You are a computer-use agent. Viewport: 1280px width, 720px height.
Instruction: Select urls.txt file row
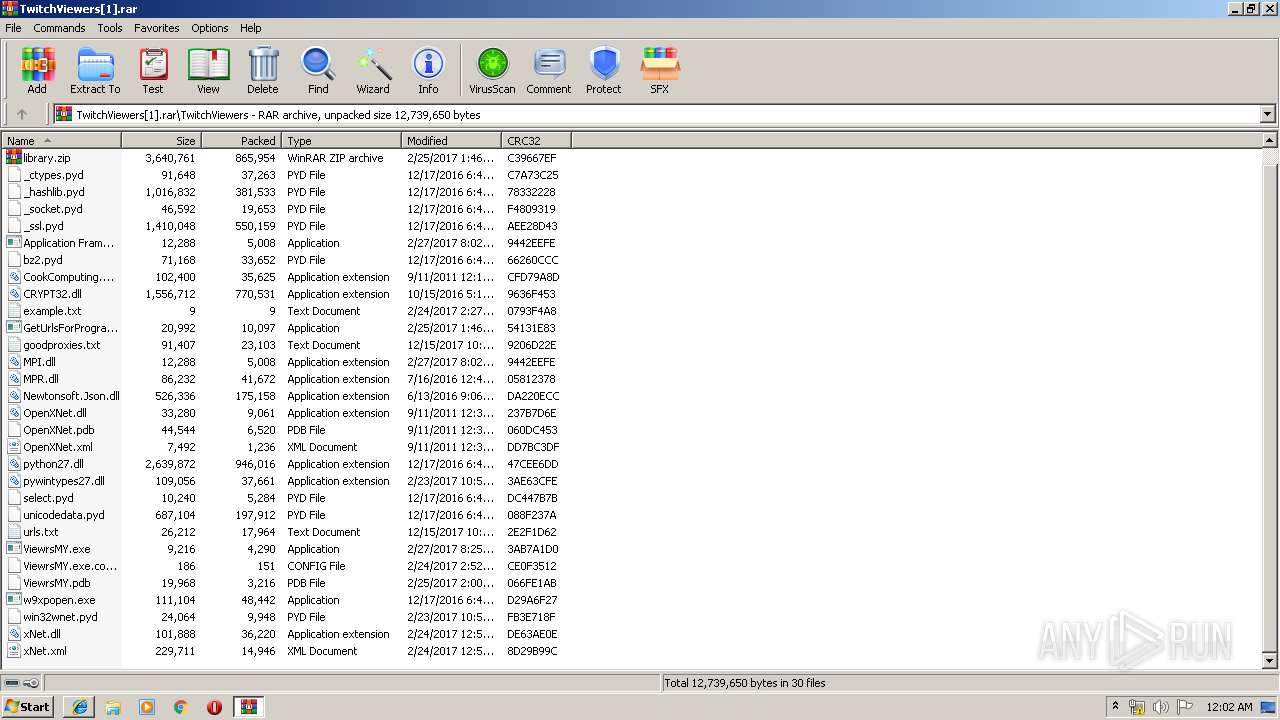pos(283,532)
